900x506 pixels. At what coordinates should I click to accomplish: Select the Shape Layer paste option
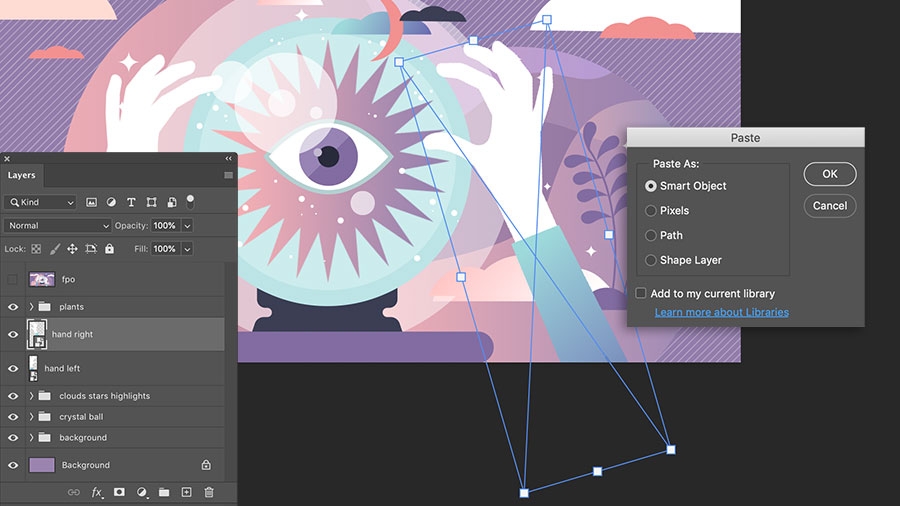coord(650,260)
